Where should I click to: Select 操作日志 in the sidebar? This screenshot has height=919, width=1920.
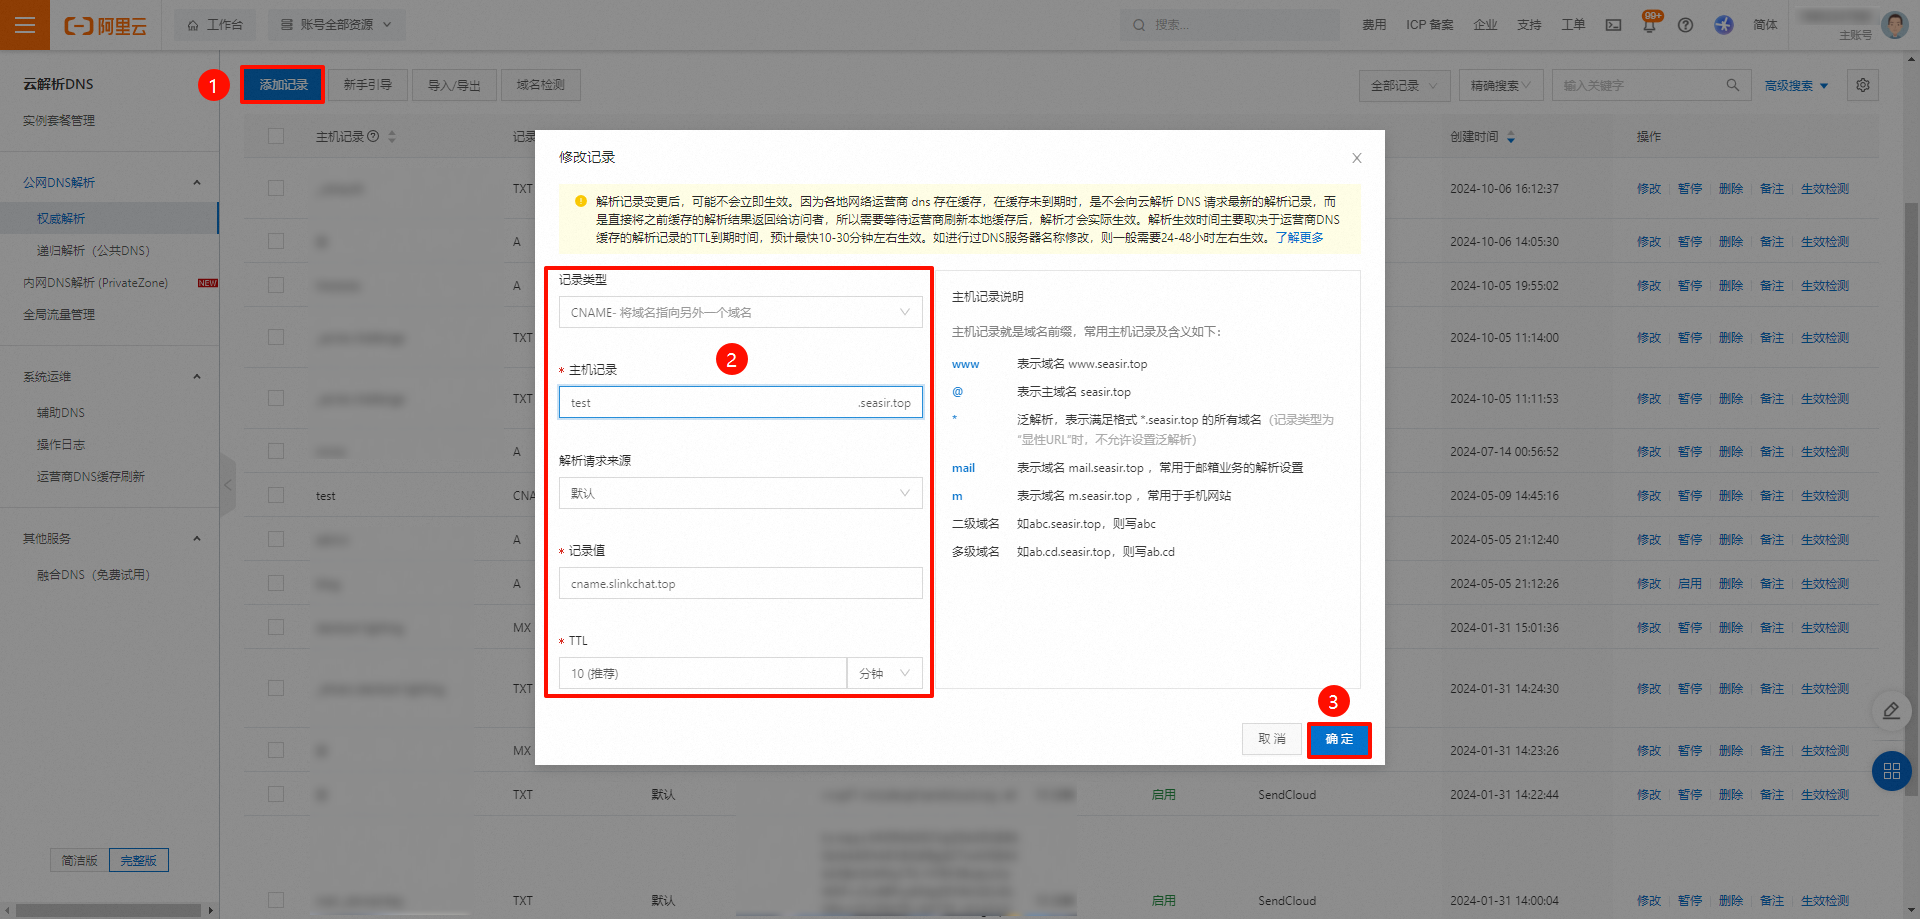tap(61, 444)
